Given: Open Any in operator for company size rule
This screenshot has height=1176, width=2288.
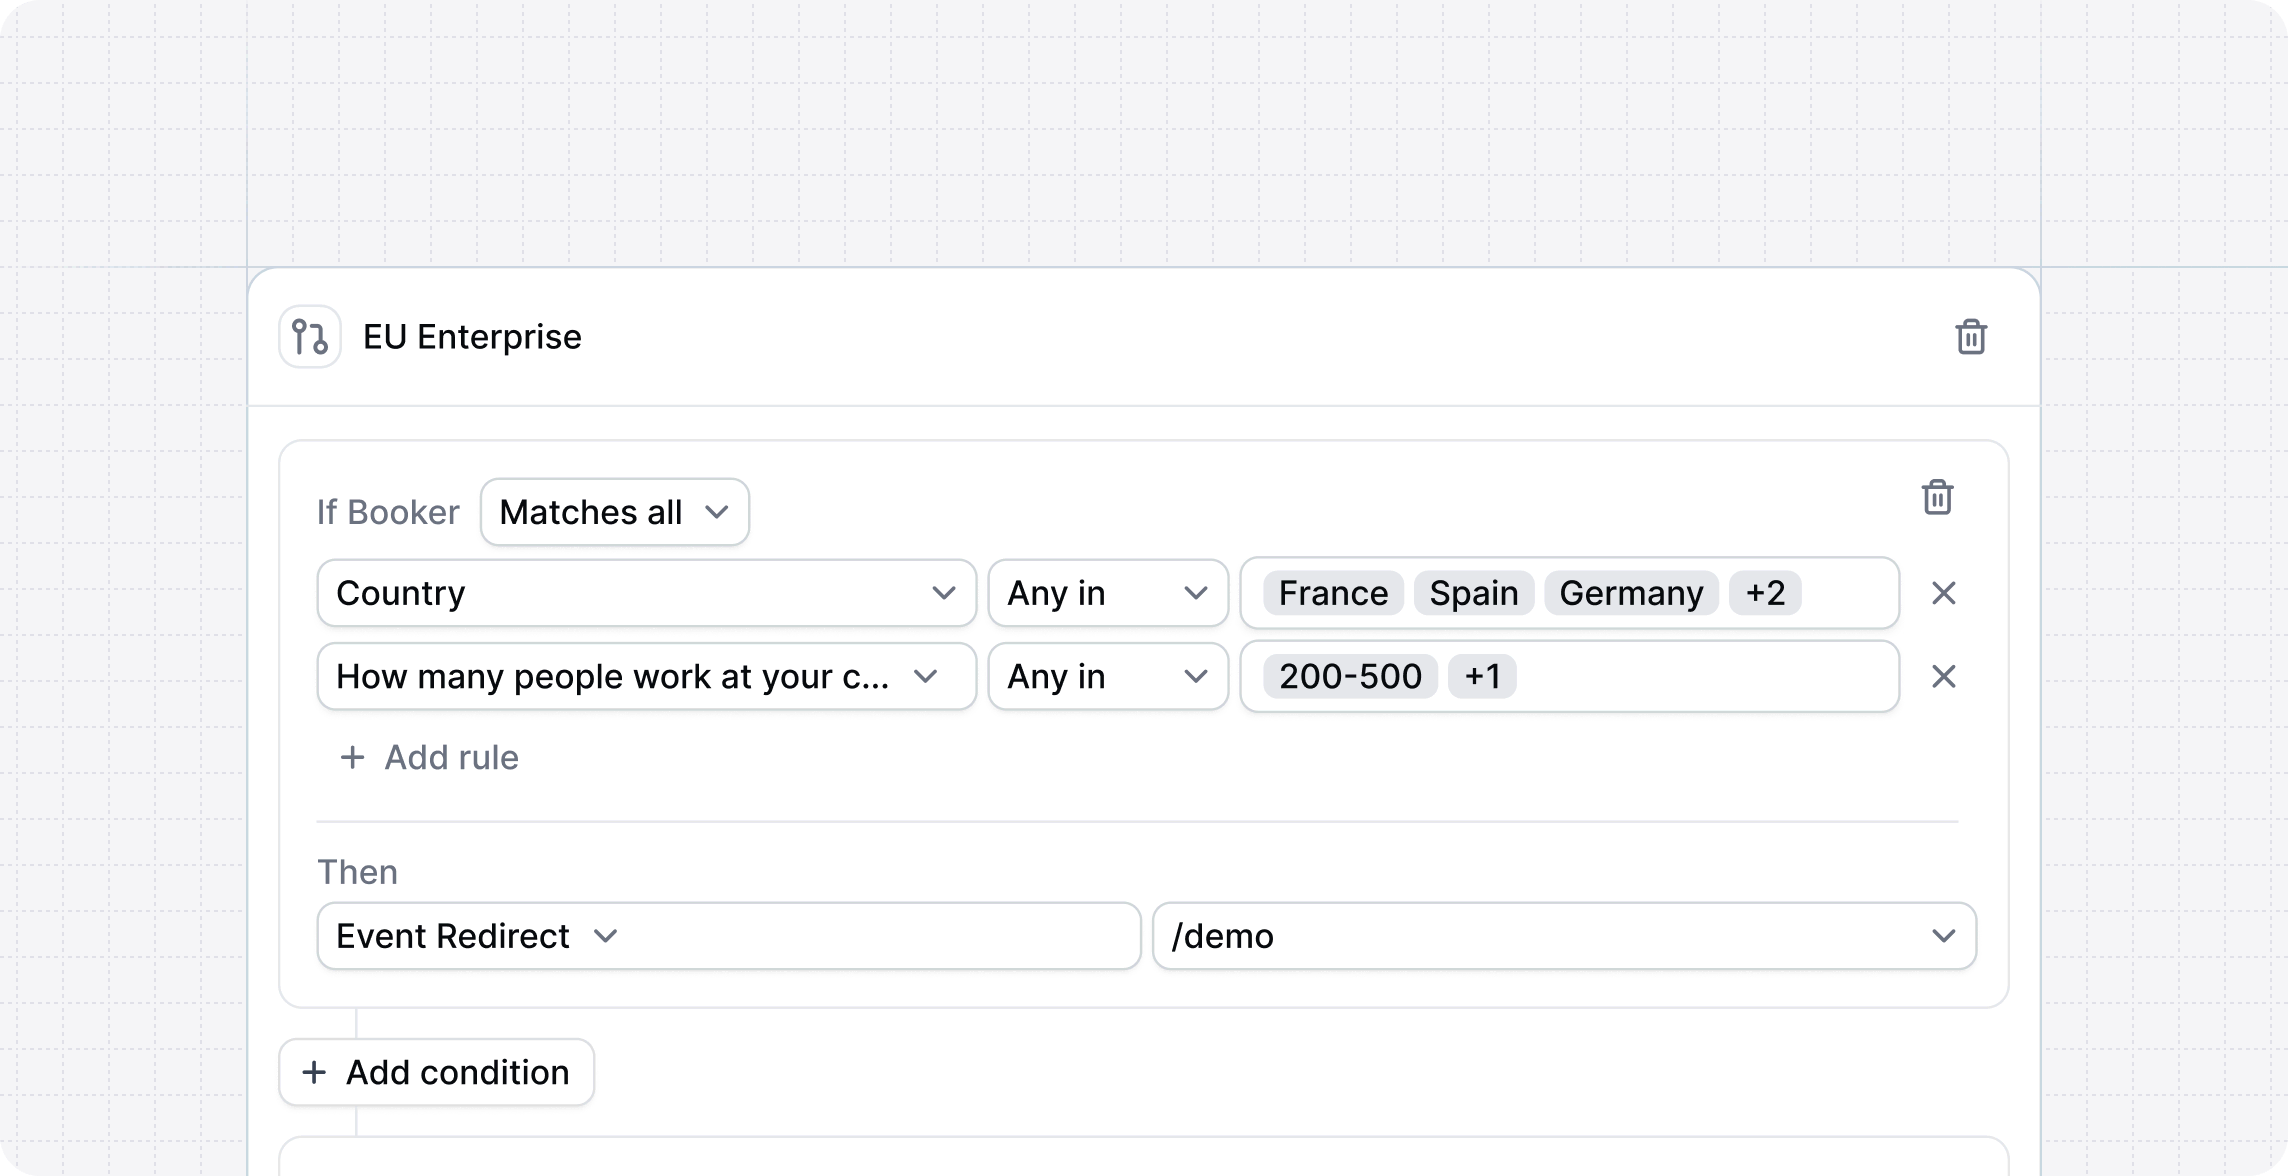Looking at the screenshot, I should (x=1108, y=677).
